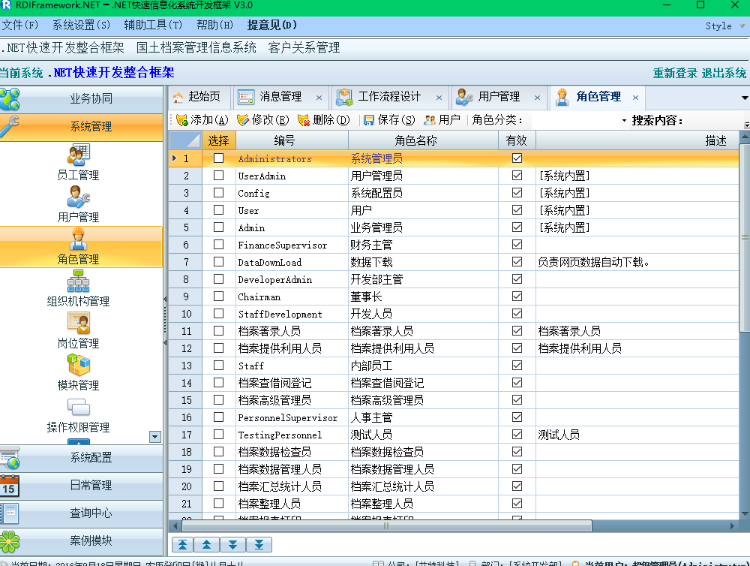Close the 消息管理 tab
The height and width of the screenshot is (566, 750).
[319, 98]
